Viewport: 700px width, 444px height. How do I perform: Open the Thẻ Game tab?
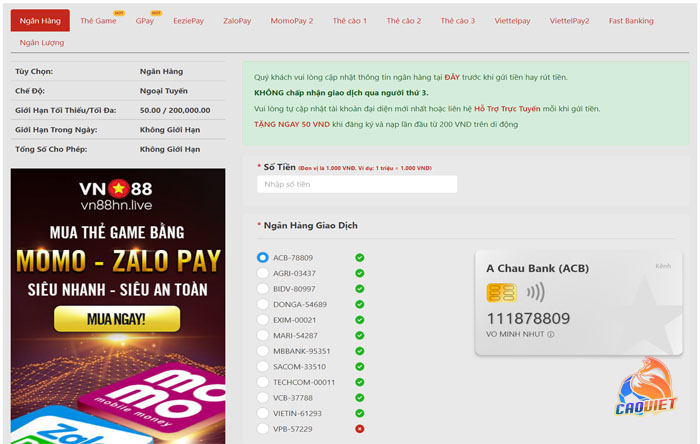tap(98, 21)
